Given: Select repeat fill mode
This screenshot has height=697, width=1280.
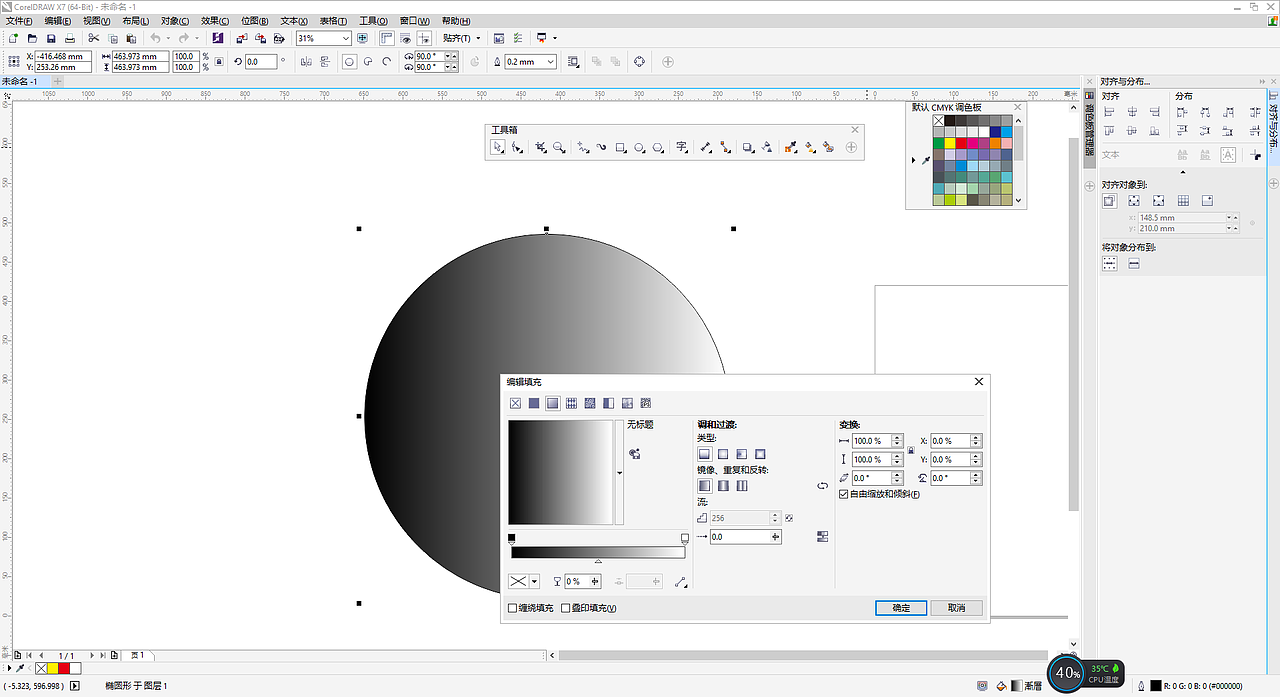Looking at the screenshot, I should coord(741,486).
